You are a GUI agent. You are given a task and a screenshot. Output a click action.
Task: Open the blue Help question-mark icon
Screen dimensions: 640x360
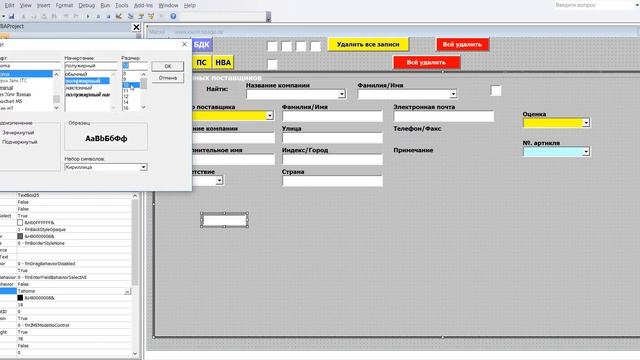click(173, 16)
